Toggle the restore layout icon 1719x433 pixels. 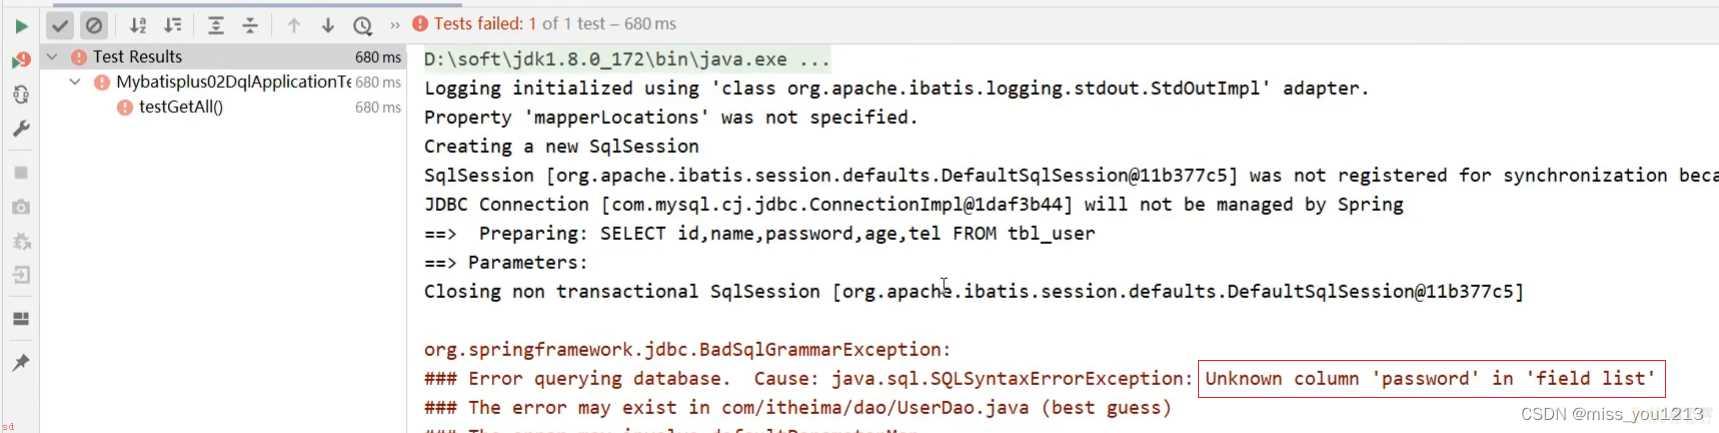[21, 319]
